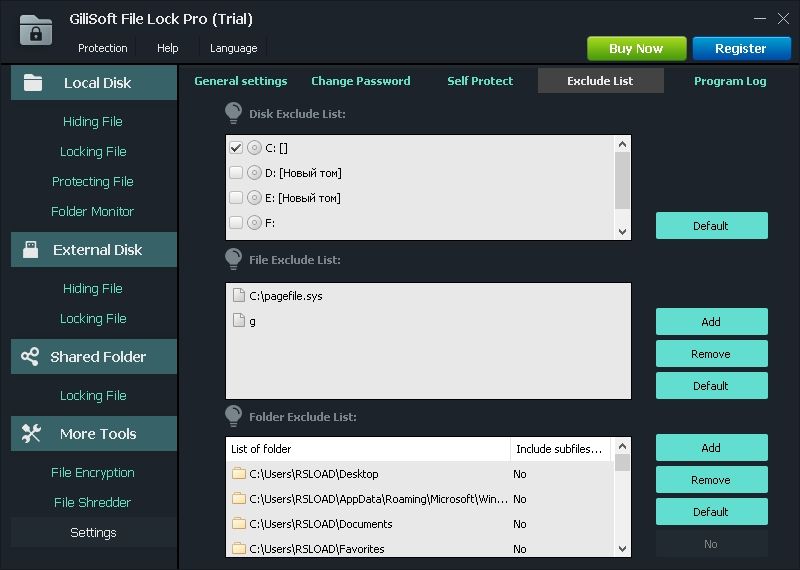Screen dimensions: 800x570
Task: Open Locking File under Local Disk
Action: coord(93,152)
